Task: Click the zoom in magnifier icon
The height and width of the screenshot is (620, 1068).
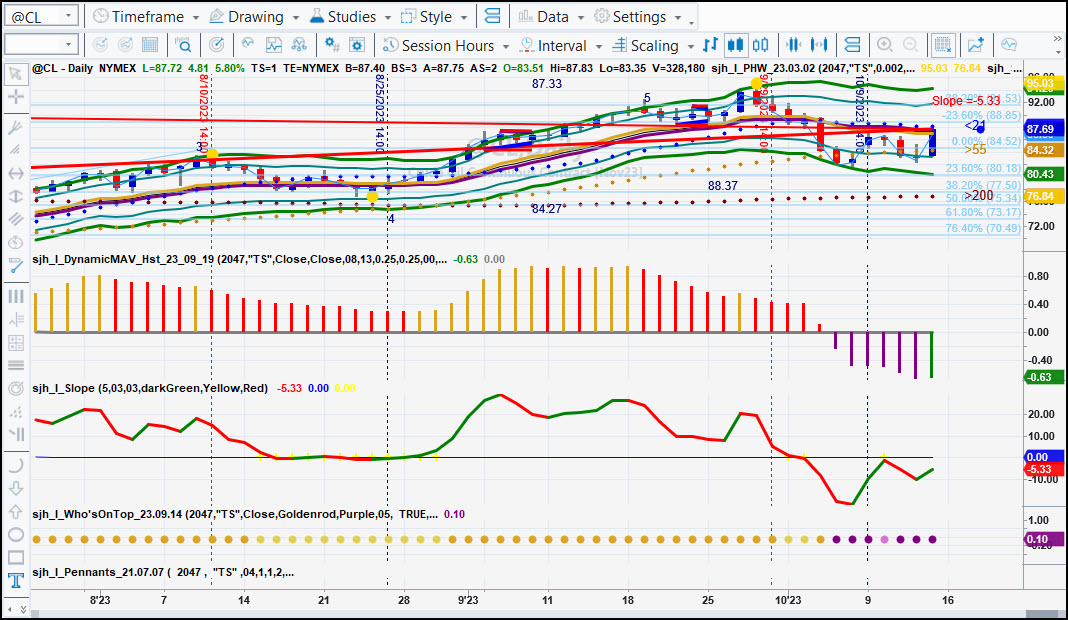Action: (885, 45)
